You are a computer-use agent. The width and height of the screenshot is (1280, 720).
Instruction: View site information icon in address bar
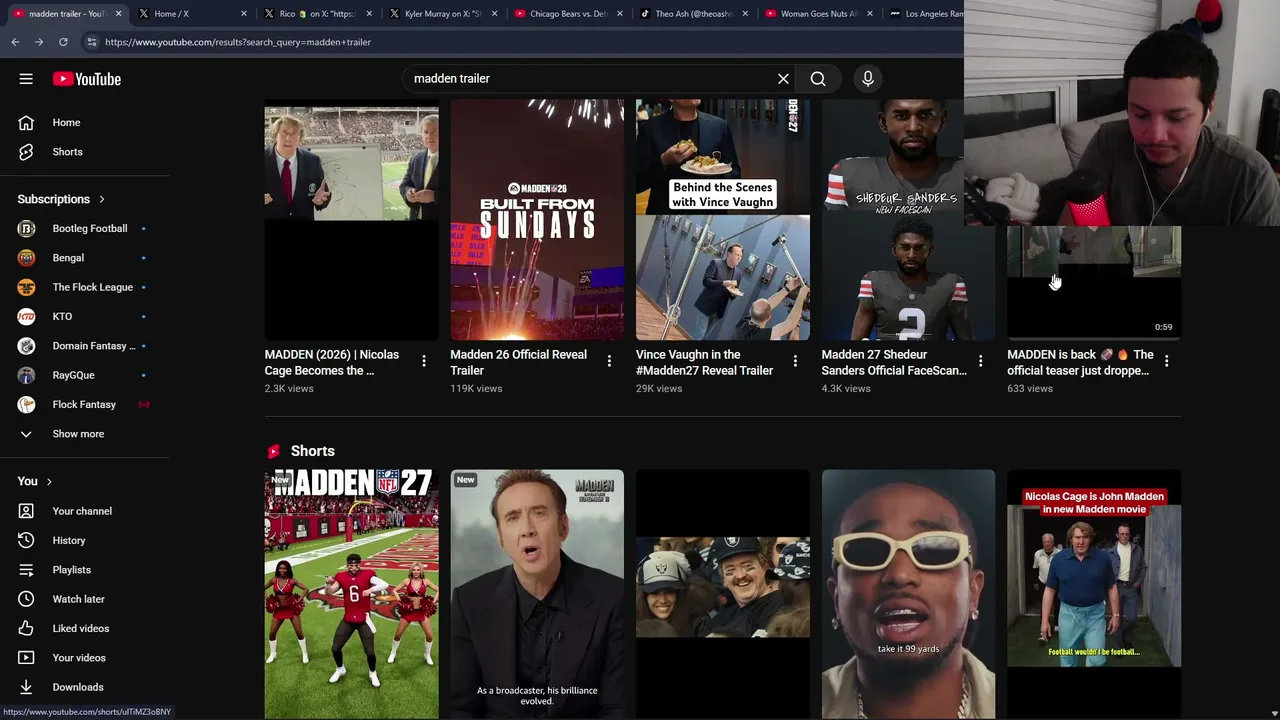click(x=91, y=42)
